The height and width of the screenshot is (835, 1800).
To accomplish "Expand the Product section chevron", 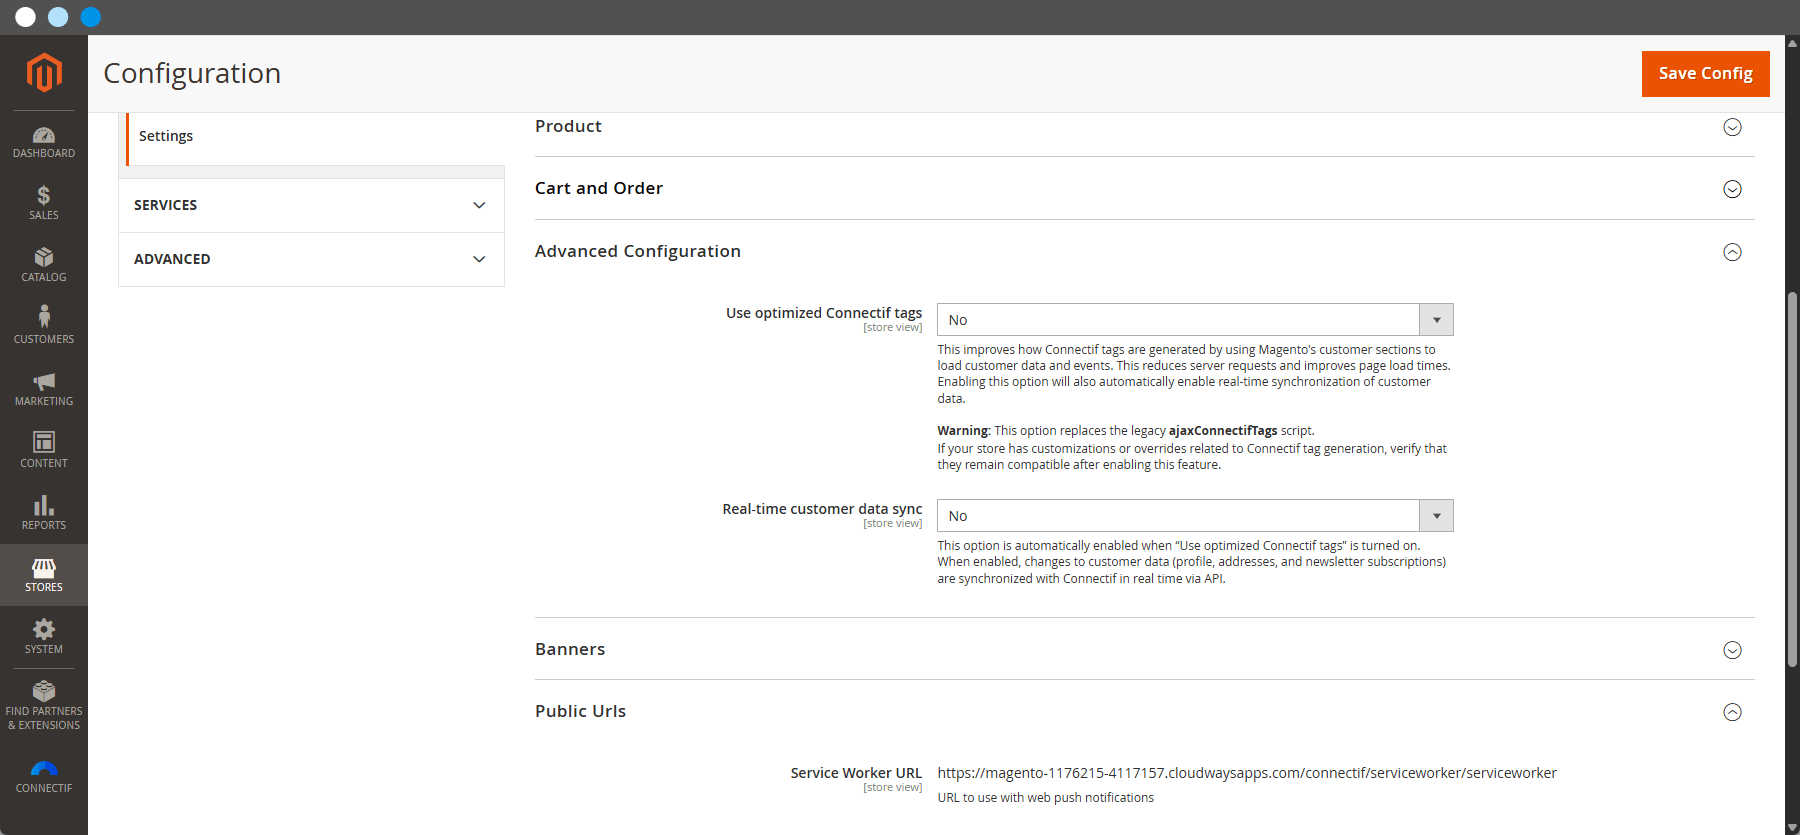I will click(1733, 127).
